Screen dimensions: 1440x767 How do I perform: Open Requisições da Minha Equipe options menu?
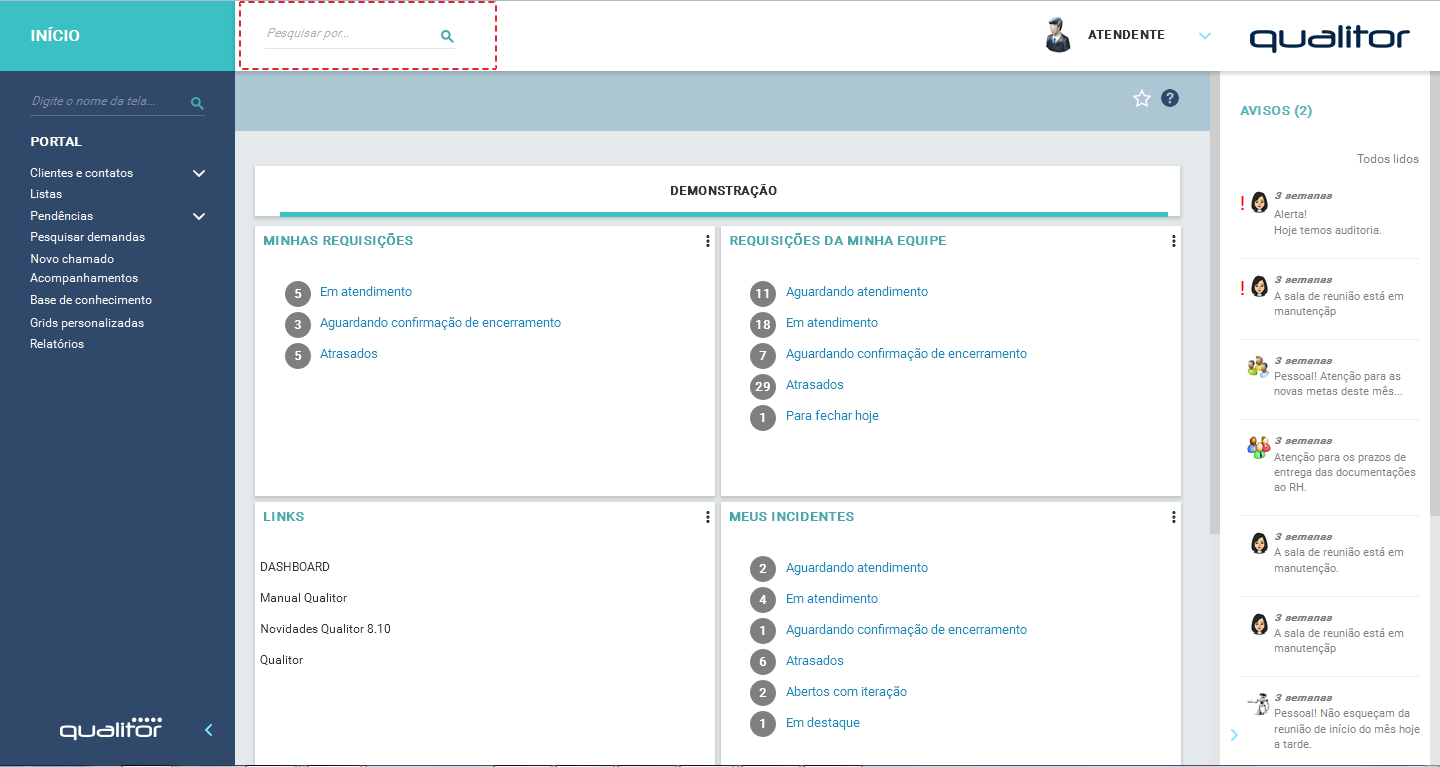1173,241
